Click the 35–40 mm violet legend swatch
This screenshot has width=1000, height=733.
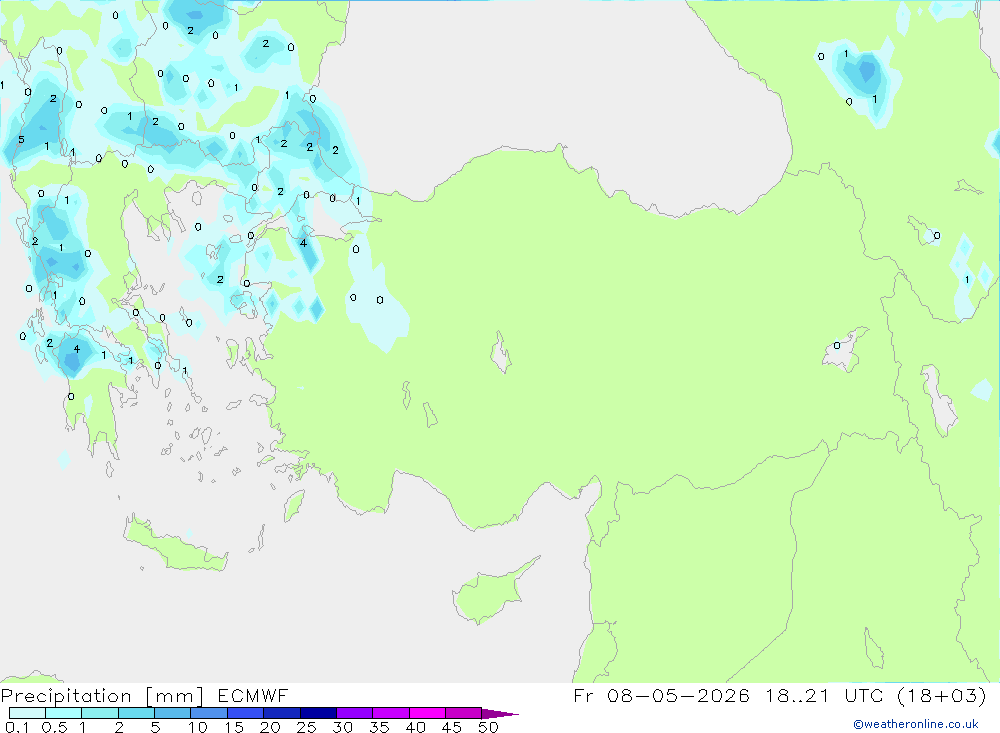click(391, 713)
